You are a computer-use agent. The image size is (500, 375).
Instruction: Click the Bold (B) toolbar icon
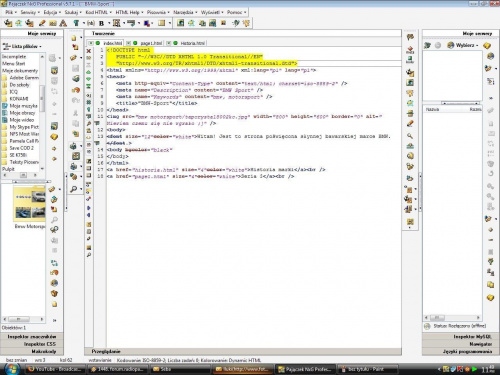click(x=101, y=23)
